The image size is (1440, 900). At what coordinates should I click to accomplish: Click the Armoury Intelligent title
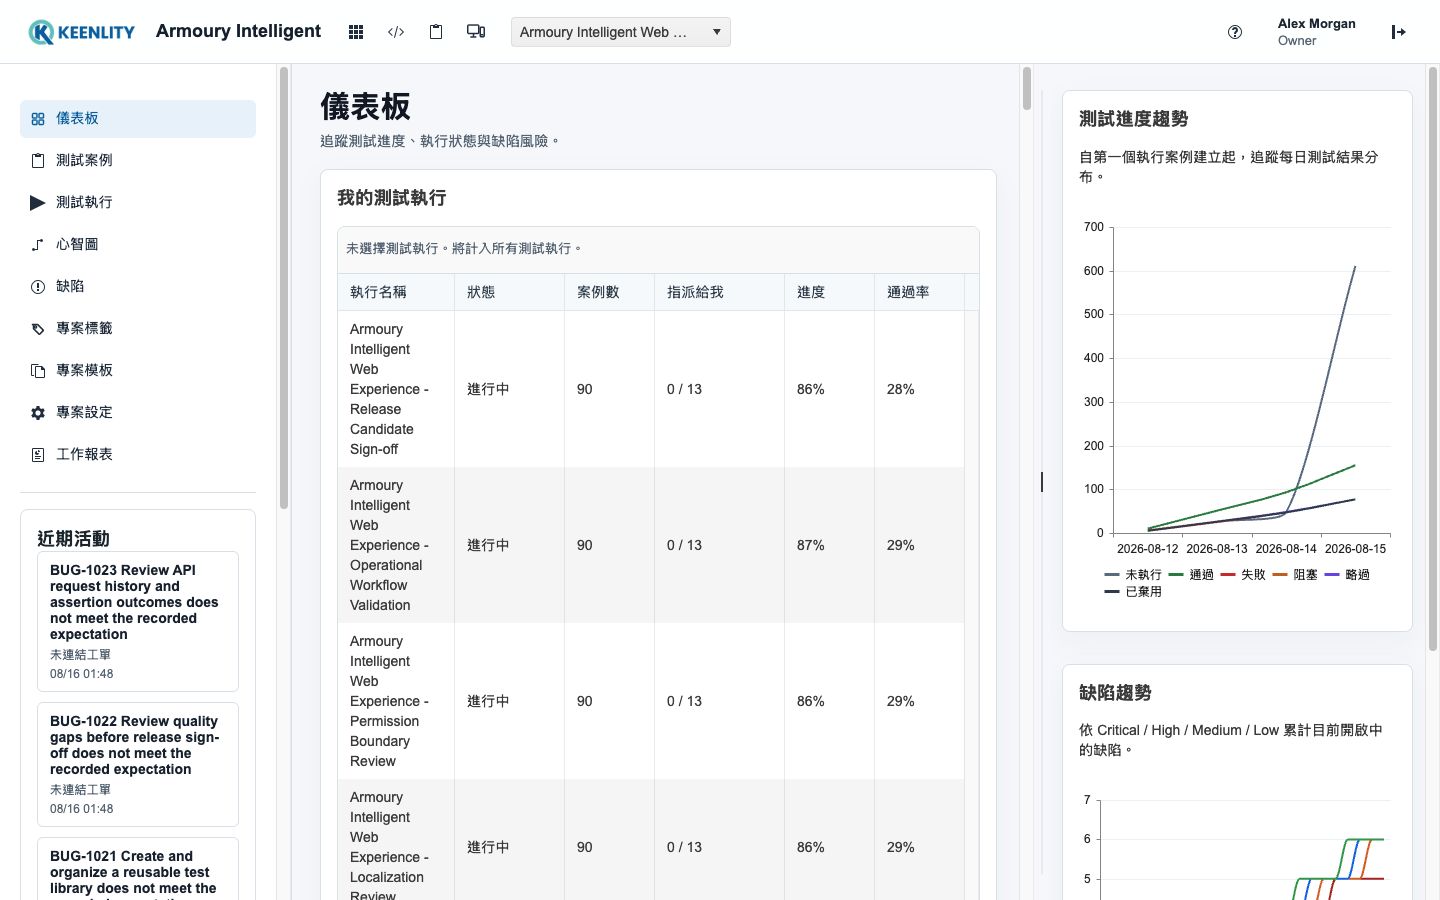[x=238, y=31]
